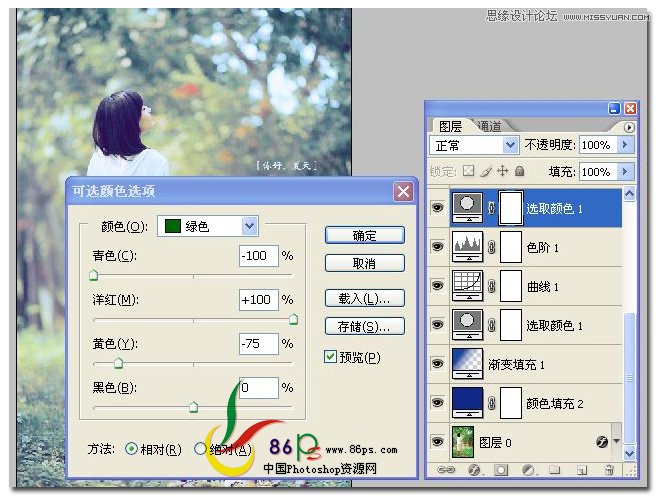The height and width of the screenshot is (500, 660).
Task: Click the 填充 field showing 100%
Action: click(598, 171)
